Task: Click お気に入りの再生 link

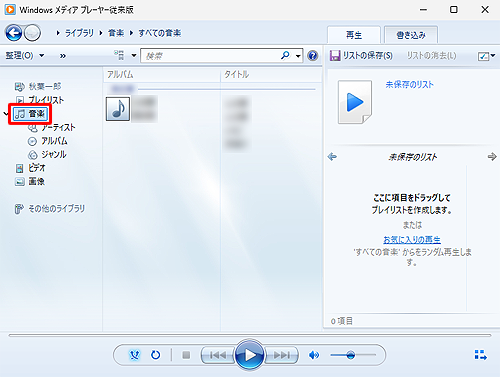Action: pos(412,240)
